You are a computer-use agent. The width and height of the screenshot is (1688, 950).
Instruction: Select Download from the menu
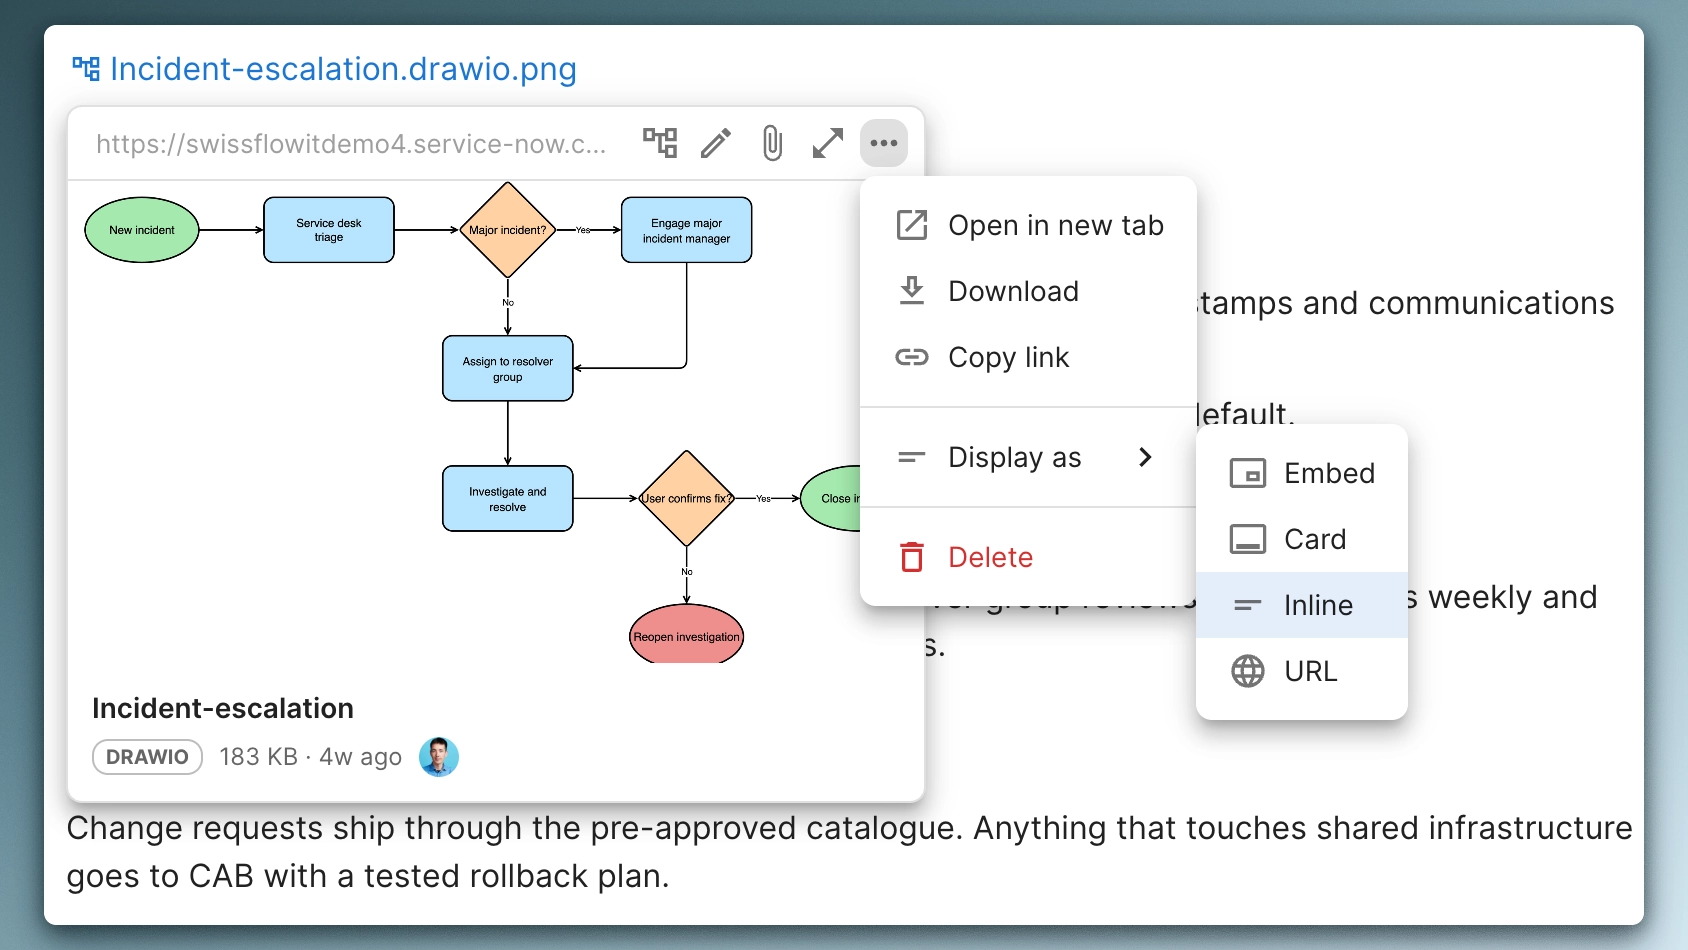coord(1028,291)
